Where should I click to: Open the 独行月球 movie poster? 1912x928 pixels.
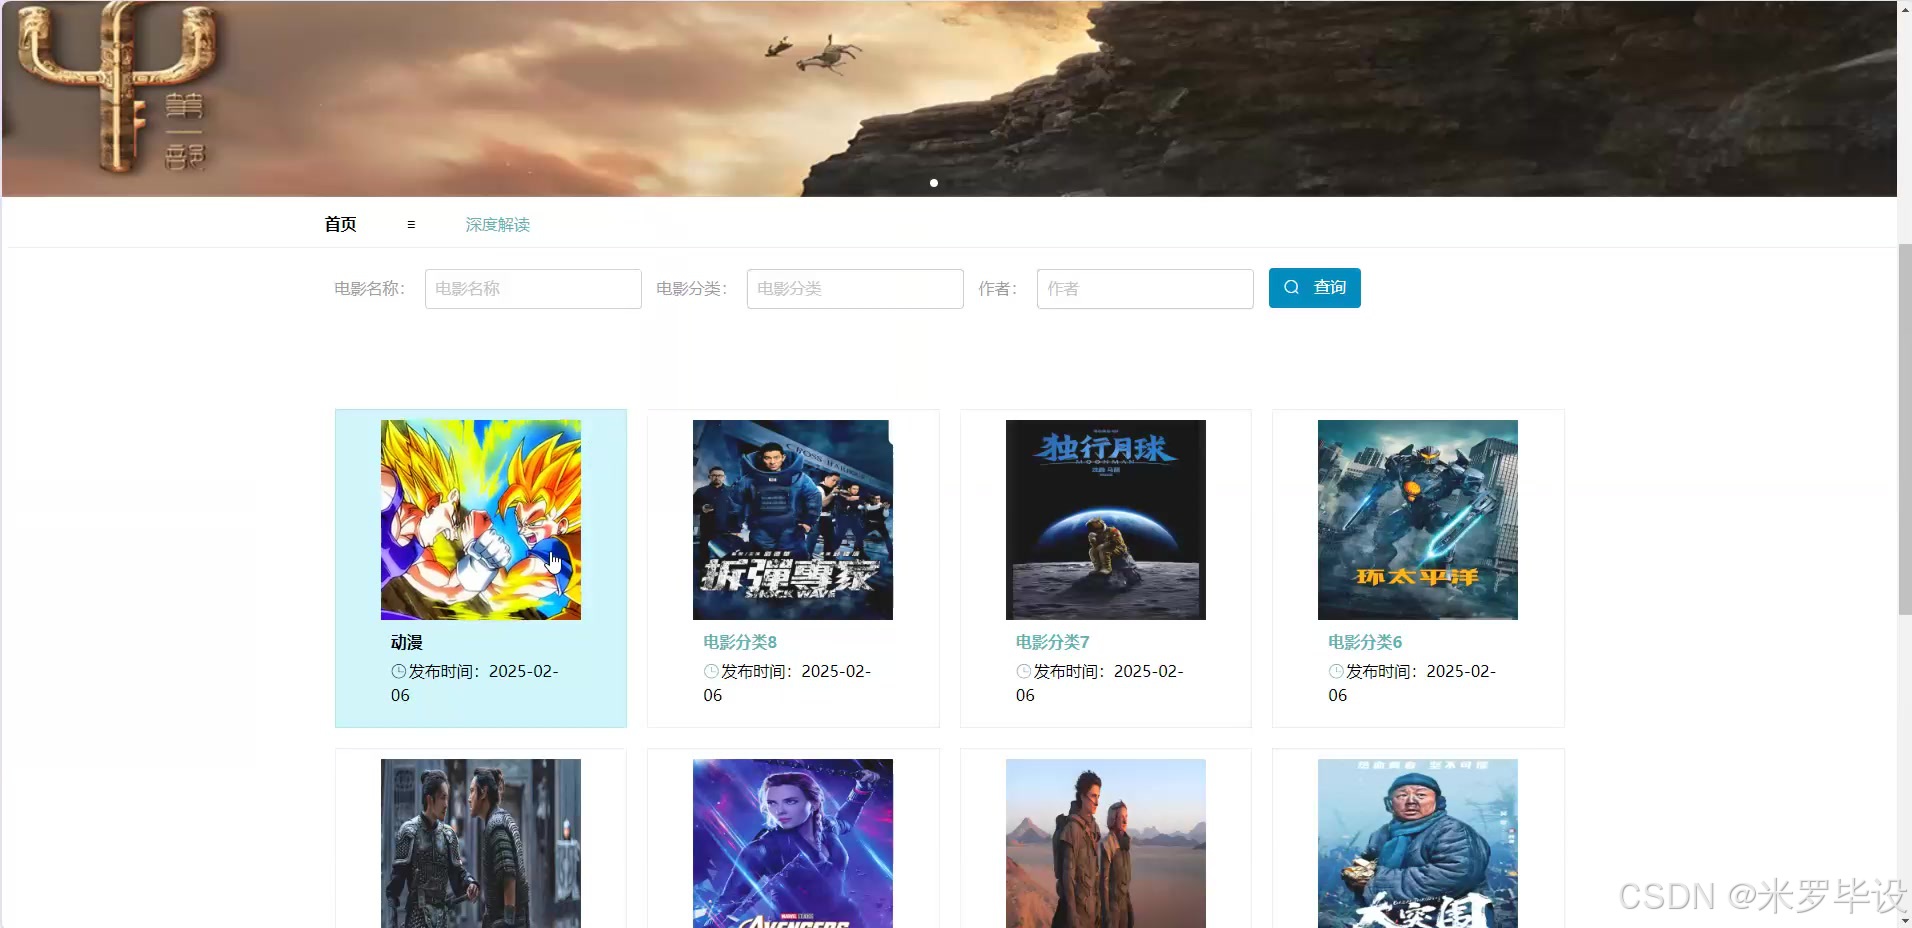[x=1106, y=519]
